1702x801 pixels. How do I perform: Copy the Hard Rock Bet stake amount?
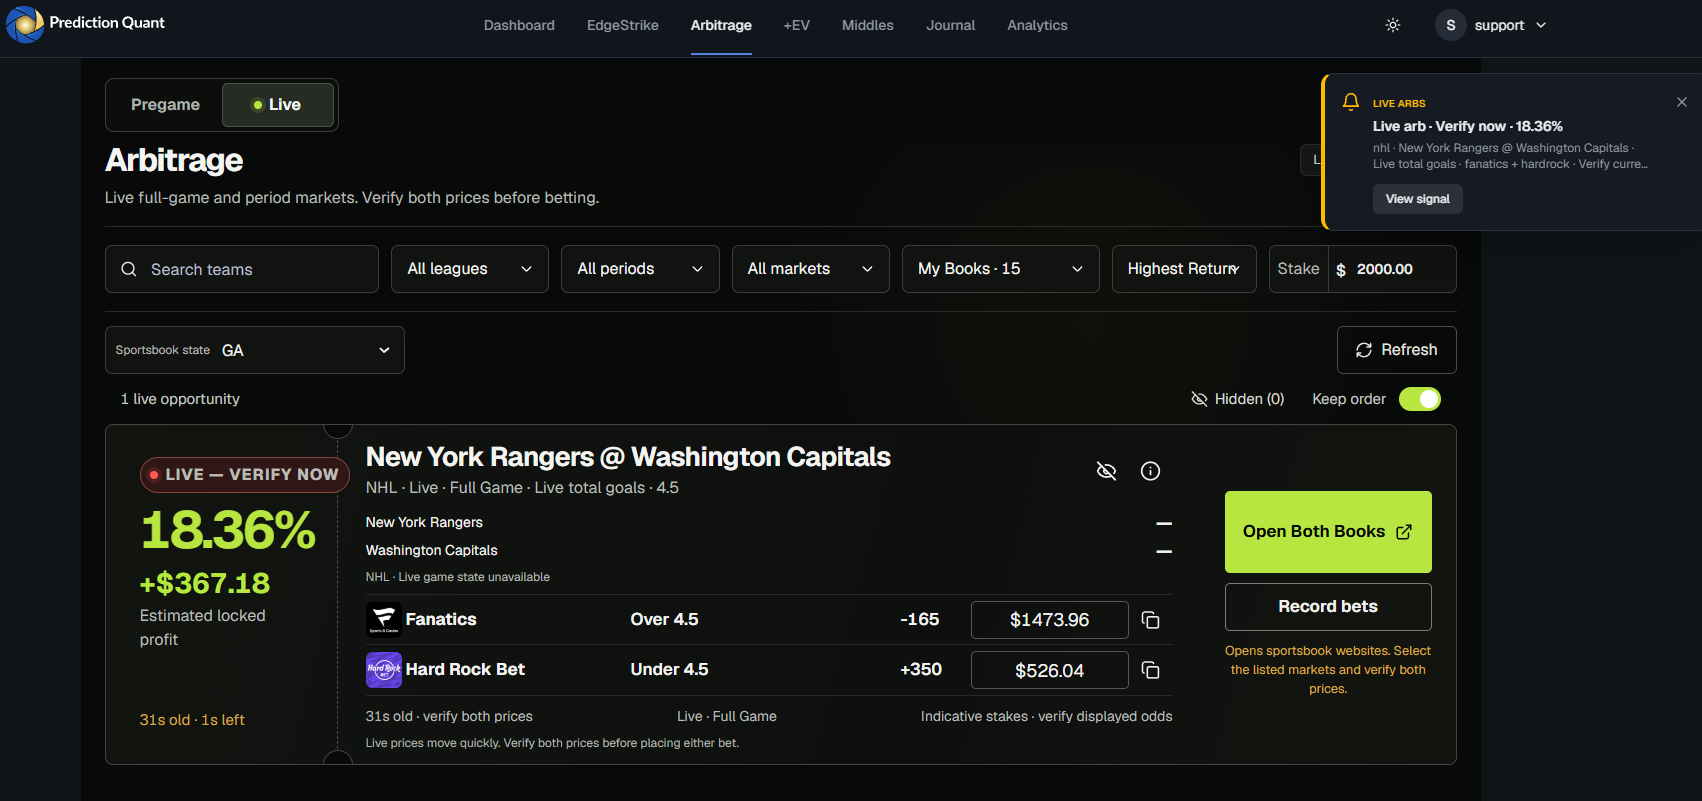pyautogui.click(x=1151, y=670)
